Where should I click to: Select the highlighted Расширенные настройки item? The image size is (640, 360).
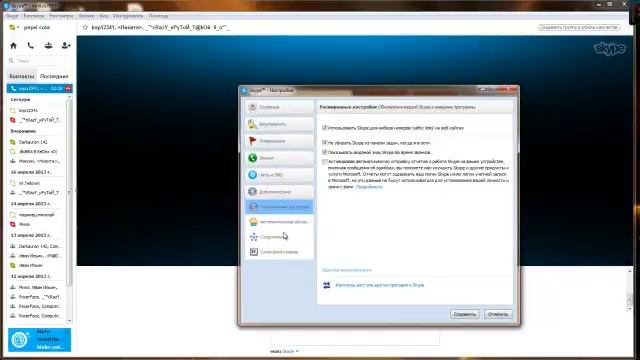[x=280, y=207]
